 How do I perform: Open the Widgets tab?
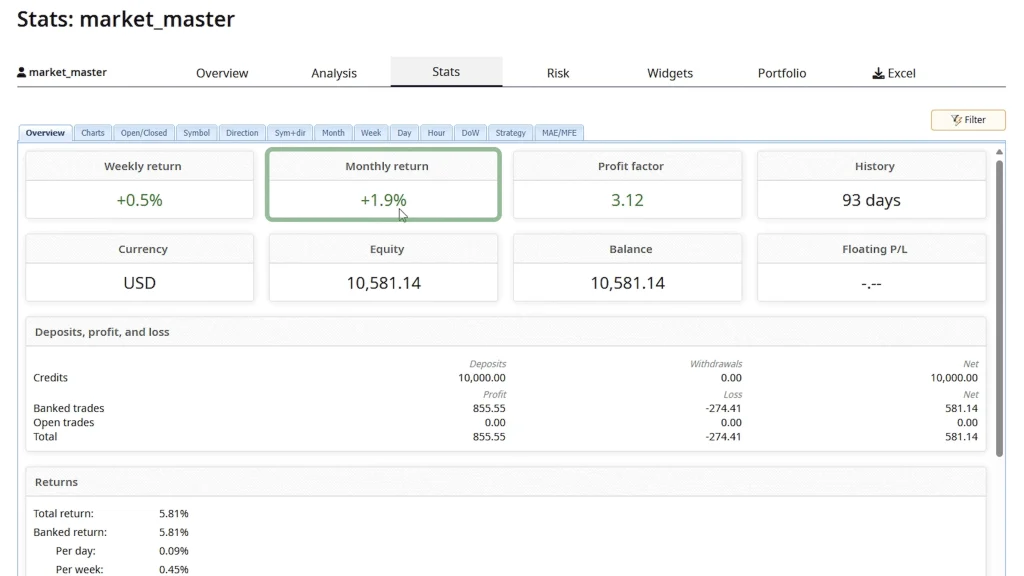pyautogui.click(x=670, y=73)
